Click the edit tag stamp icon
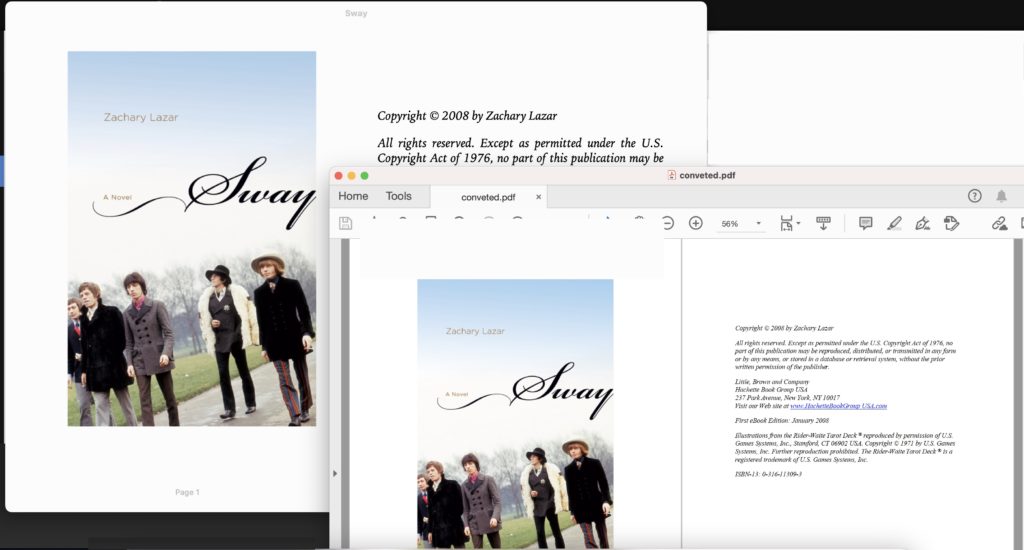The height and width of the screenshot is (550, 1024). [952, 223]
